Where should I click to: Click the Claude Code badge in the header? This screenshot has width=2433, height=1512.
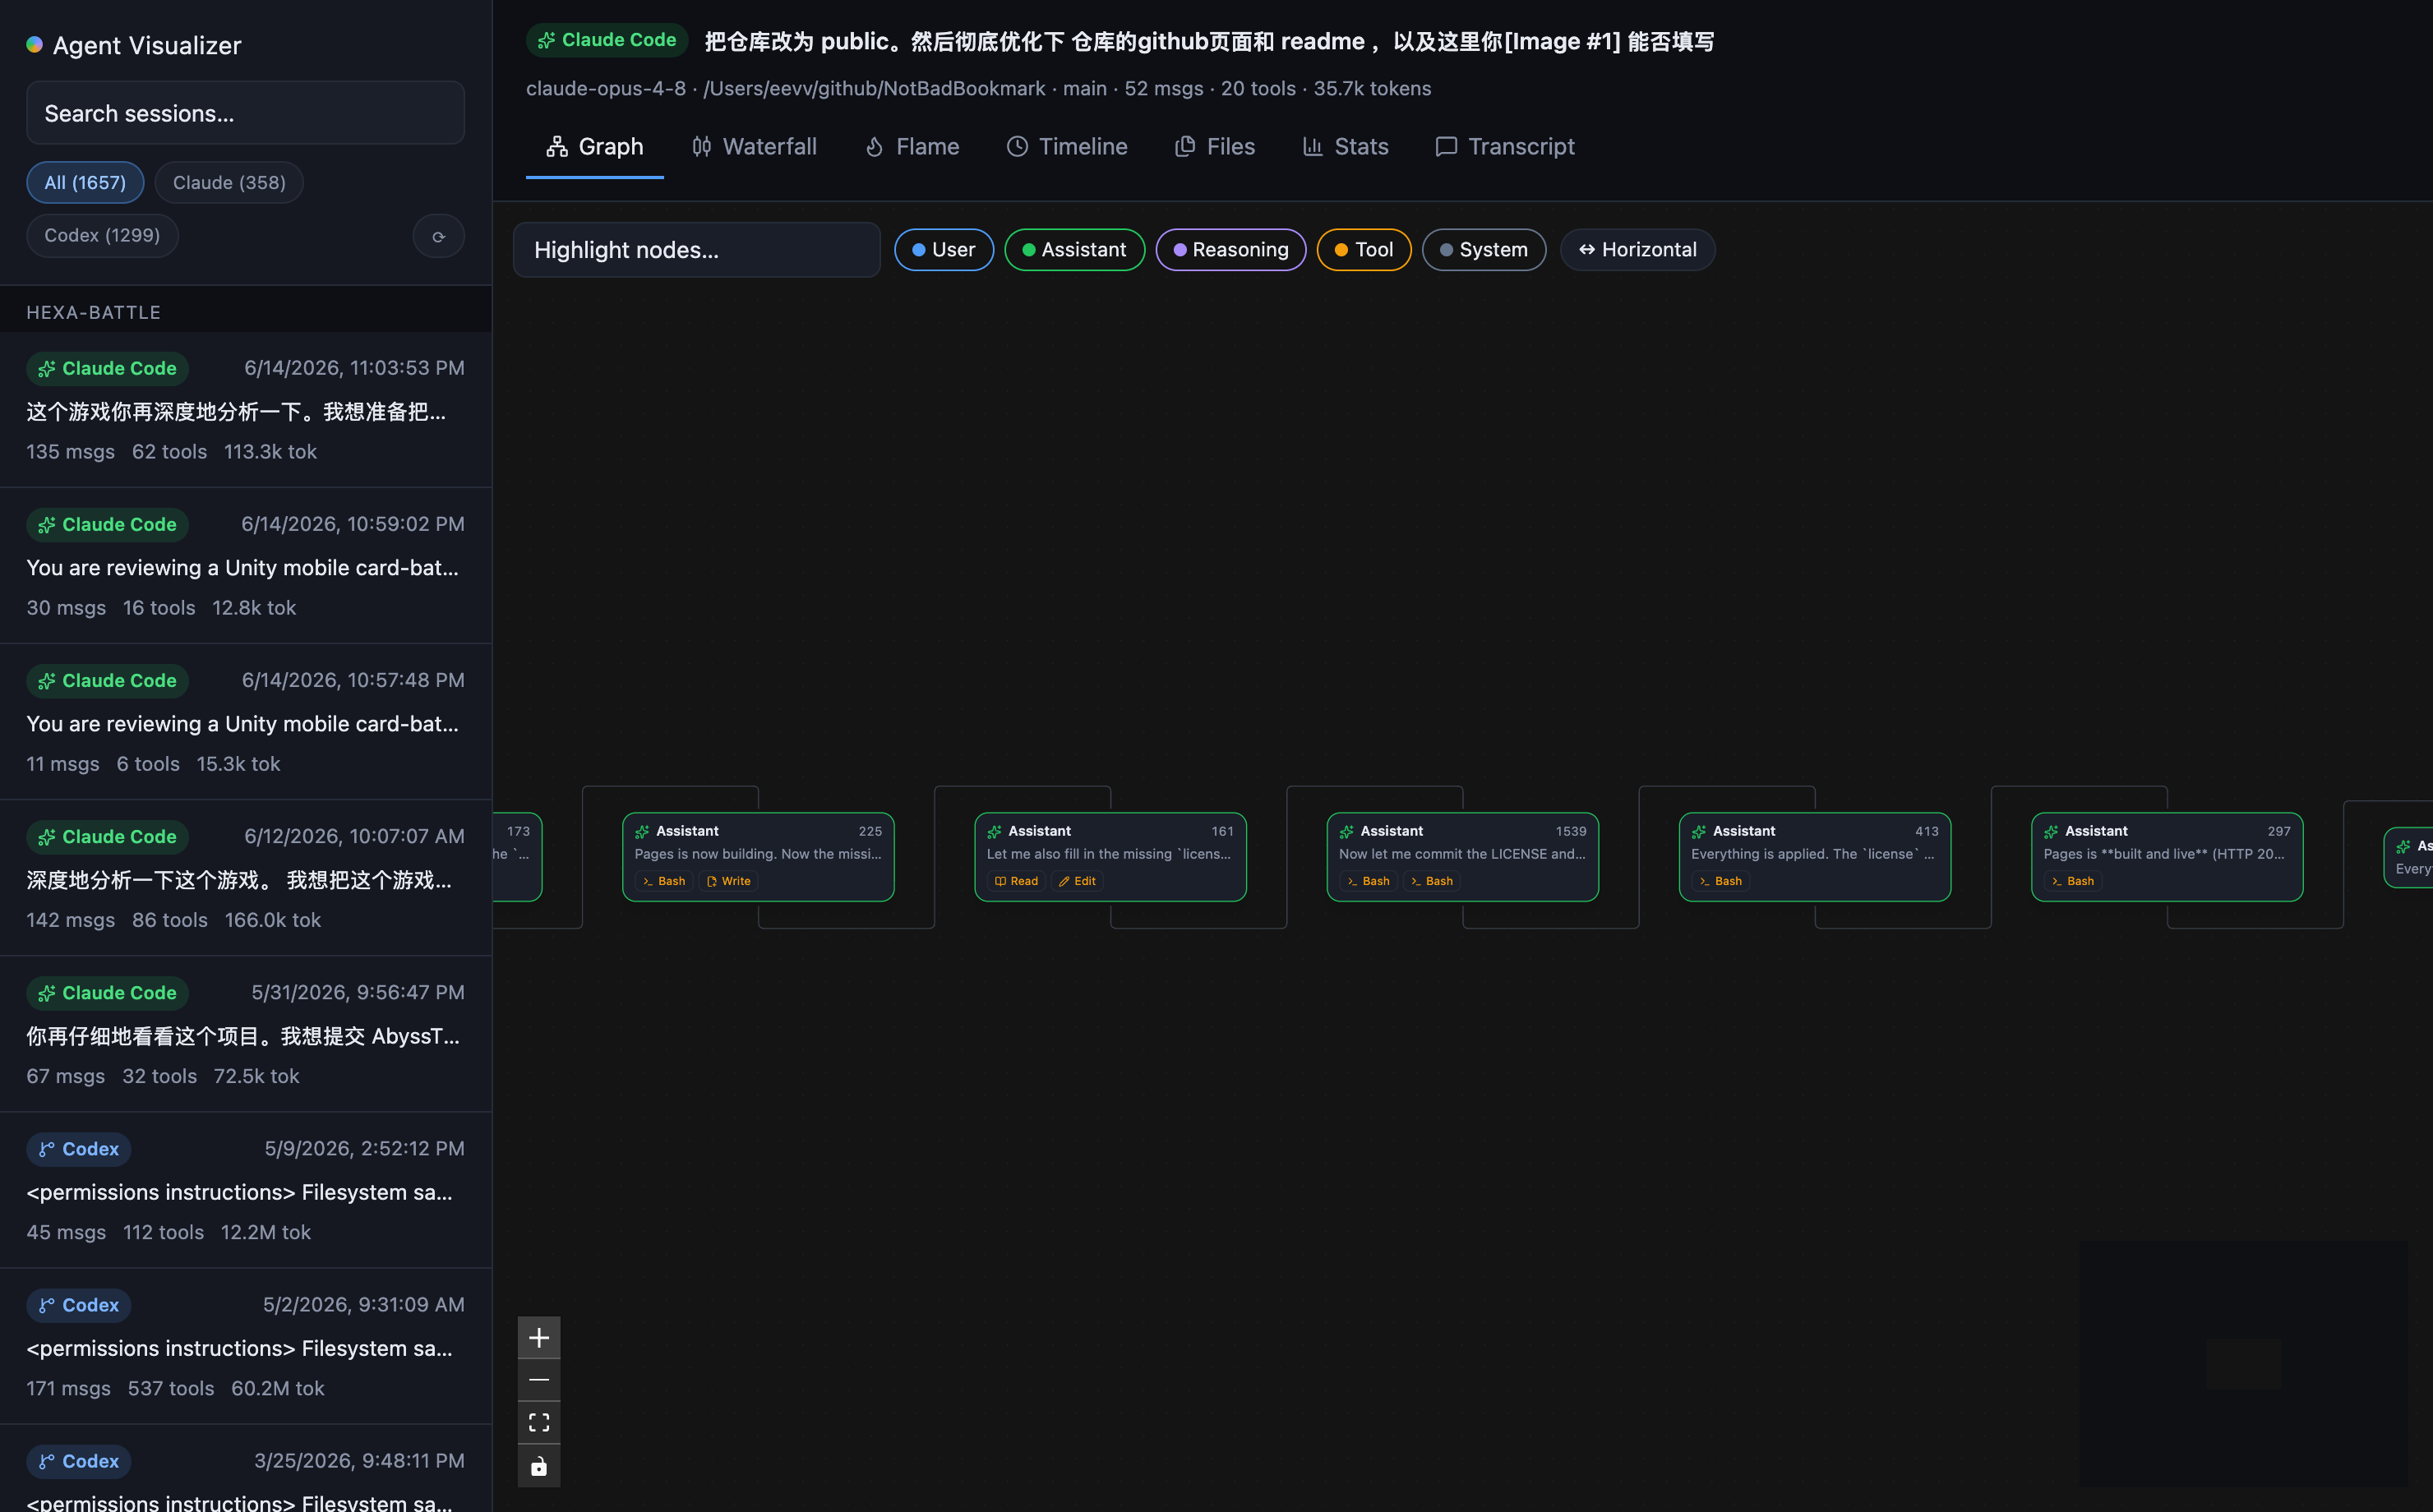click(607, 40)
